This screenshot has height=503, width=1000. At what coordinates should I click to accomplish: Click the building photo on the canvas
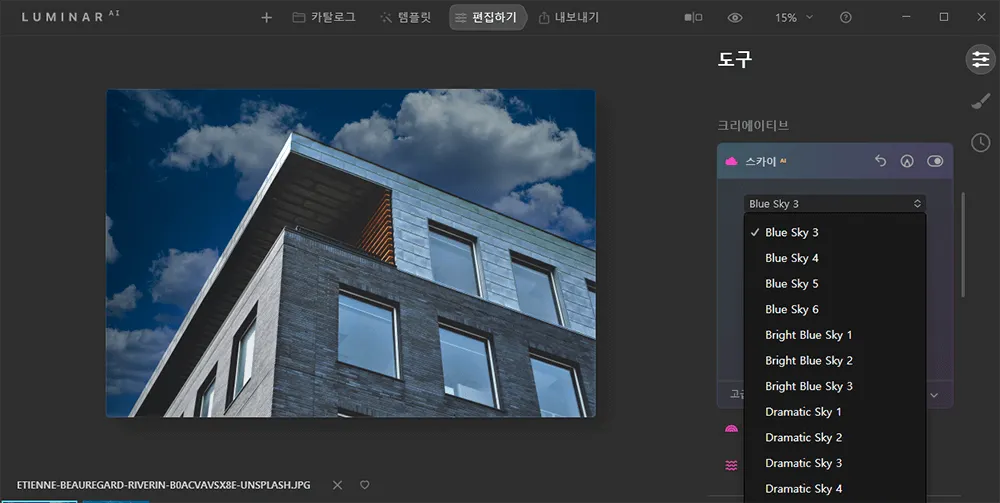[x=350, y=252]
